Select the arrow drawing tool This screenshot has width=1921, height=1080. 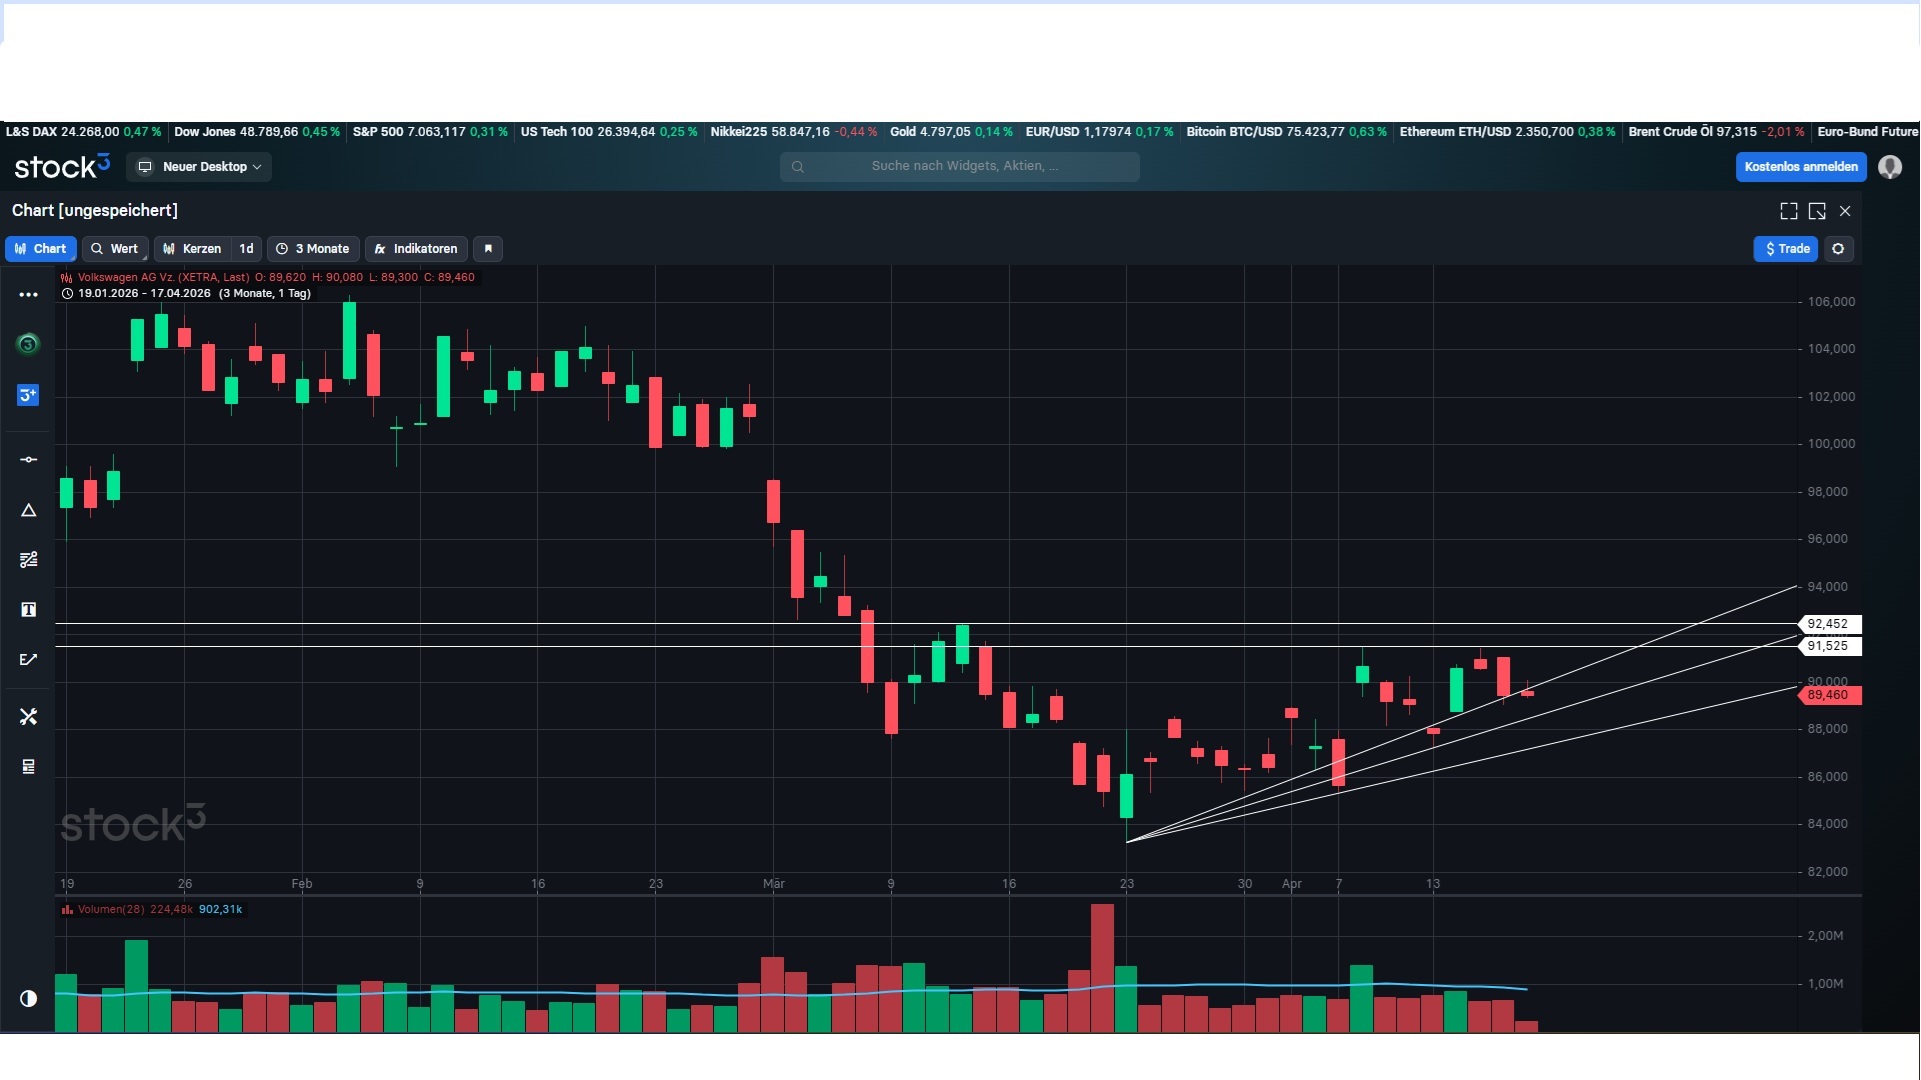coord(28,660)
